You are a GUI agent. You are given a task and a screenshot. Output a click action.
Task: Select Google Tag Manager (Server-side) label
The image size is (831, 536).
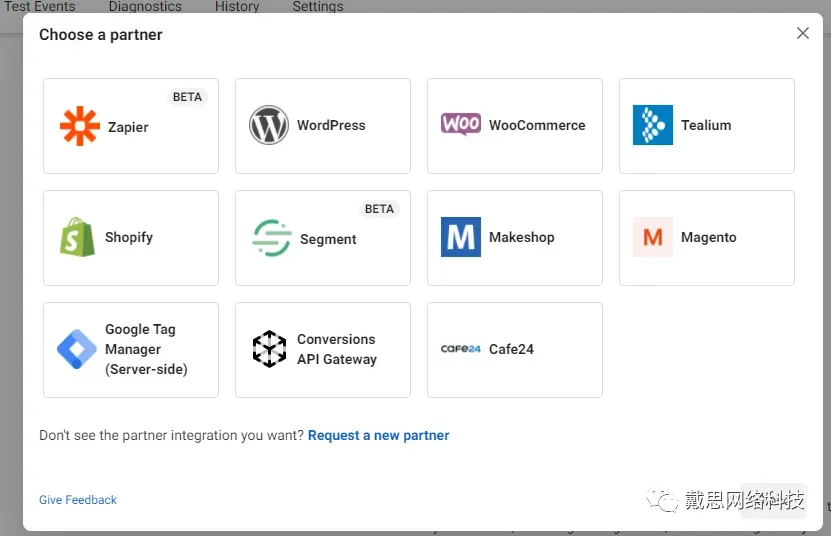point(146,349)
